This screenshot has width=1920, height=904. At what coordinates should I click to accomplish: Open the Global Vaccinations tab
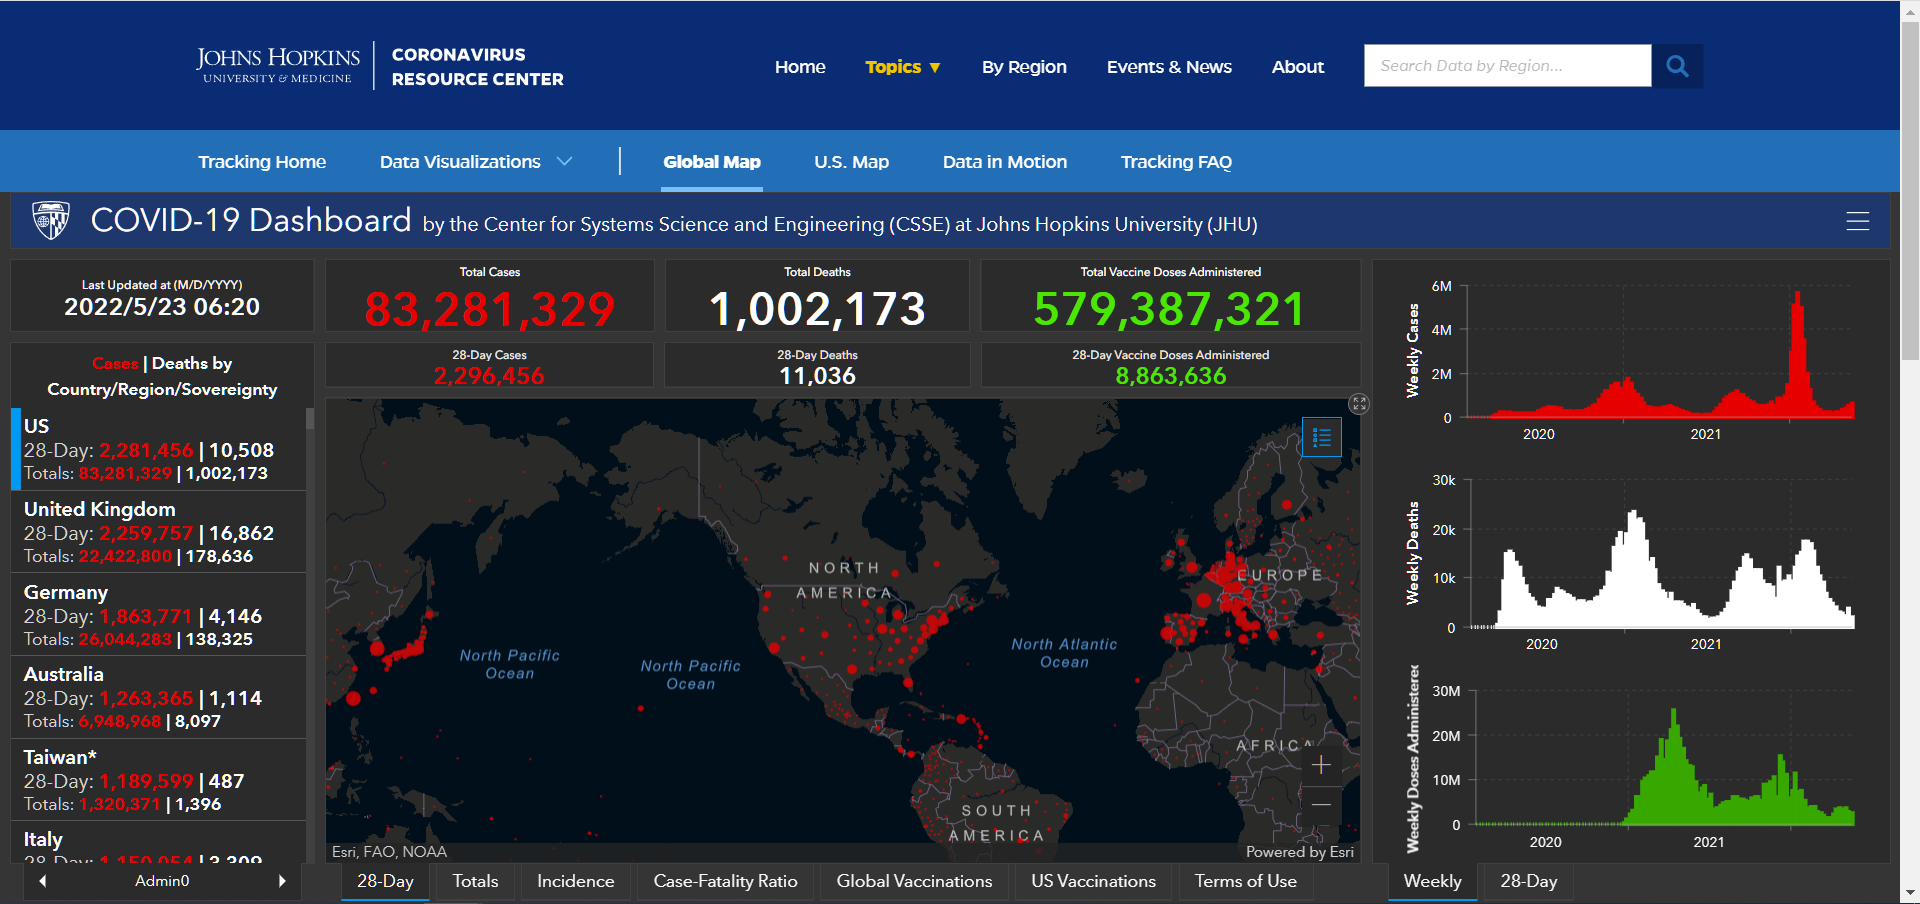point(914,881)
